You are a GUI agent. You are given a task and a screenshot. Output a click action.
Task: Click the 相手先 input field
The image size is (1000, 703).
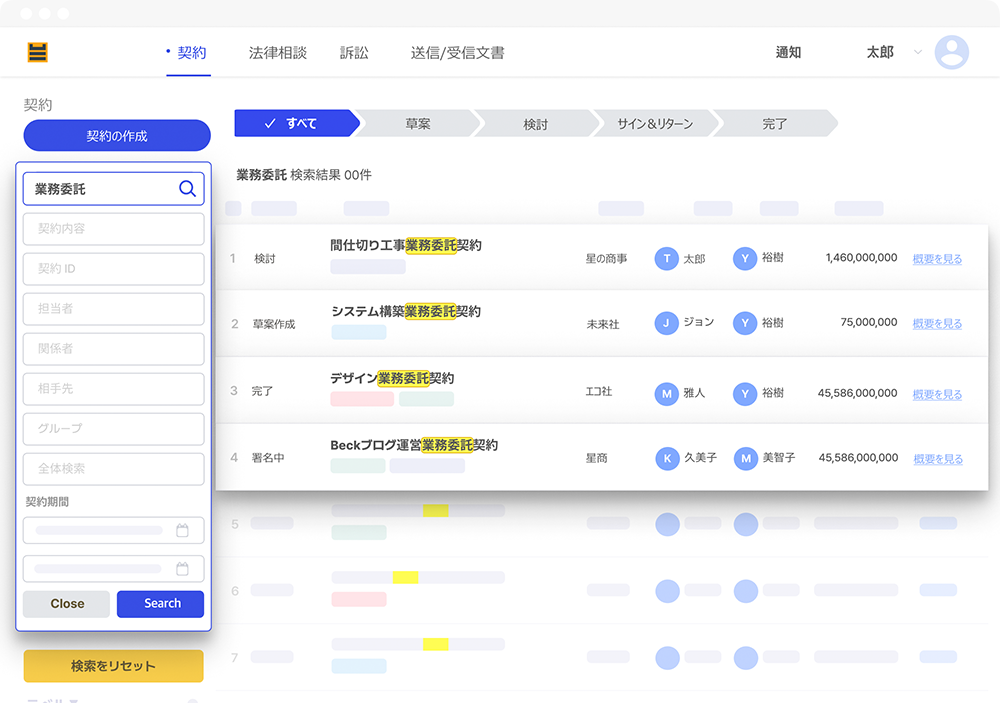coord(114,388)
